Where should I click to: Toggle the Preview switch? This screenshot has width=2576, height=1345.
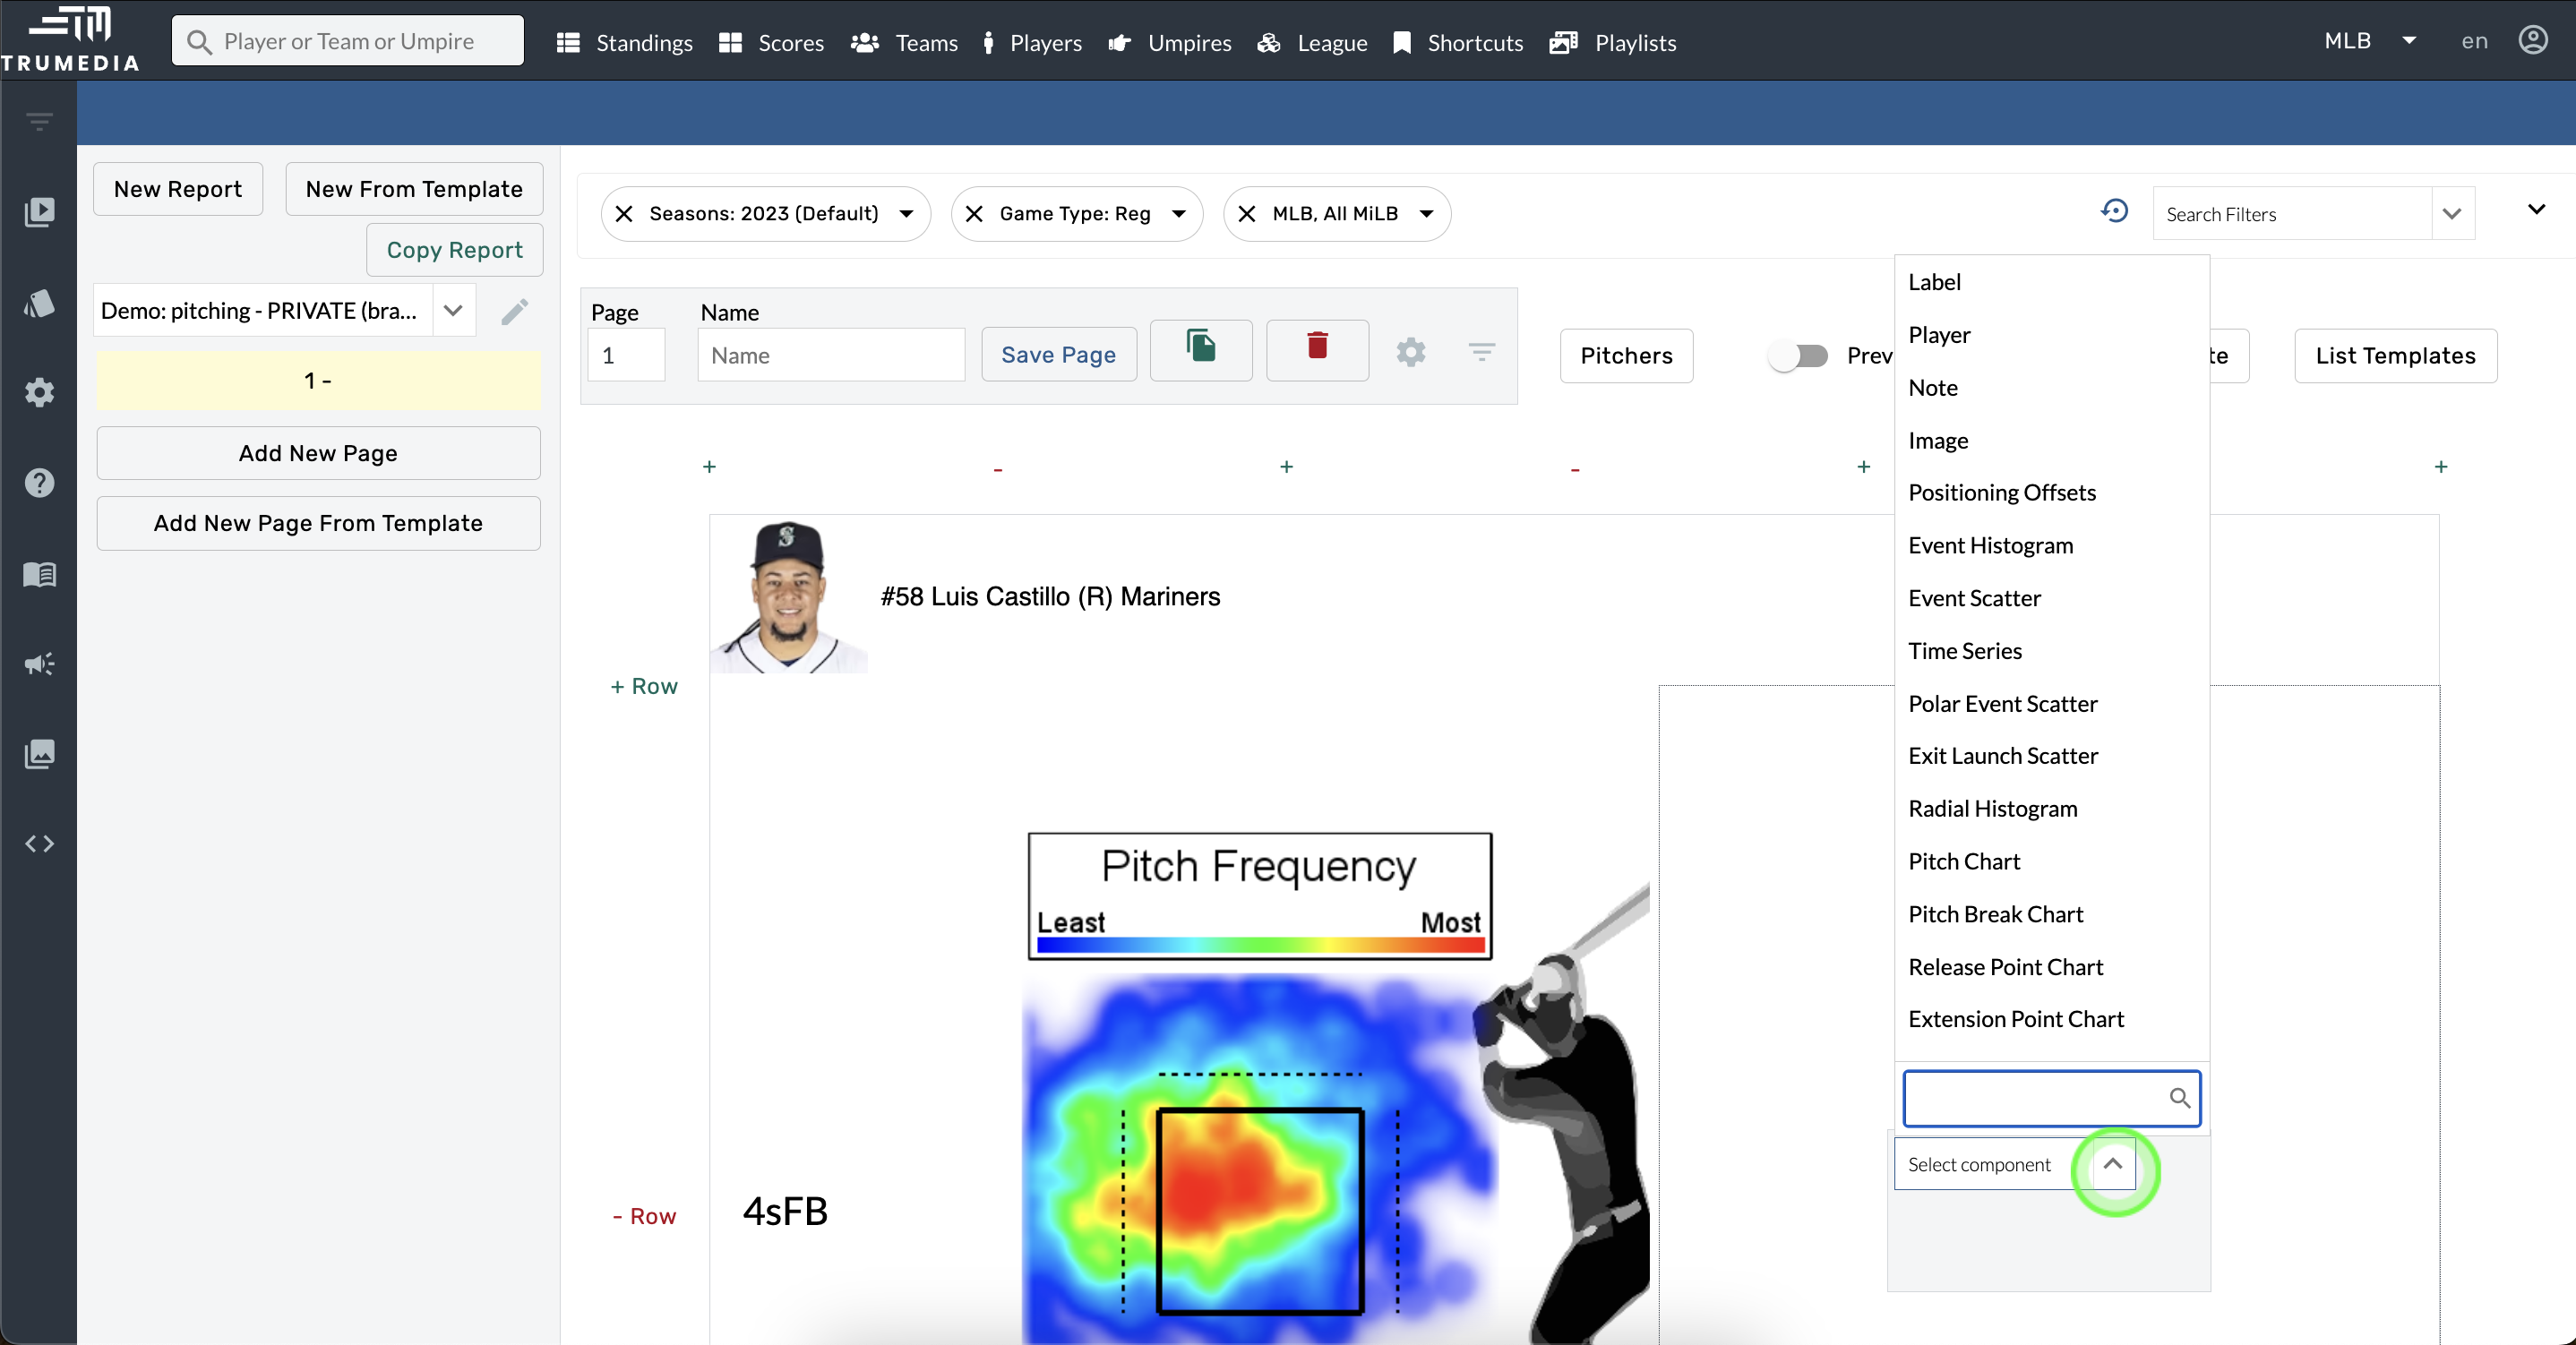[x=1798, y=356]
